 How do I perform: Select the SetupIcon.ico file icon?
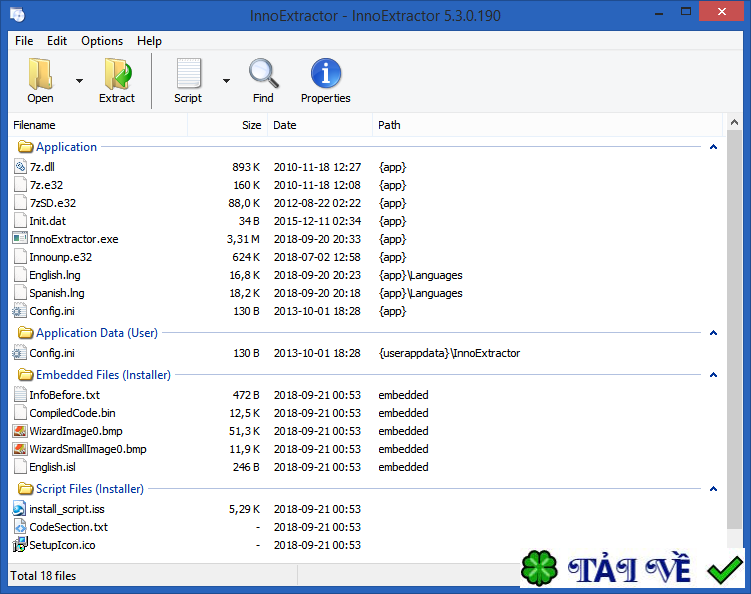tap(20, 545)
